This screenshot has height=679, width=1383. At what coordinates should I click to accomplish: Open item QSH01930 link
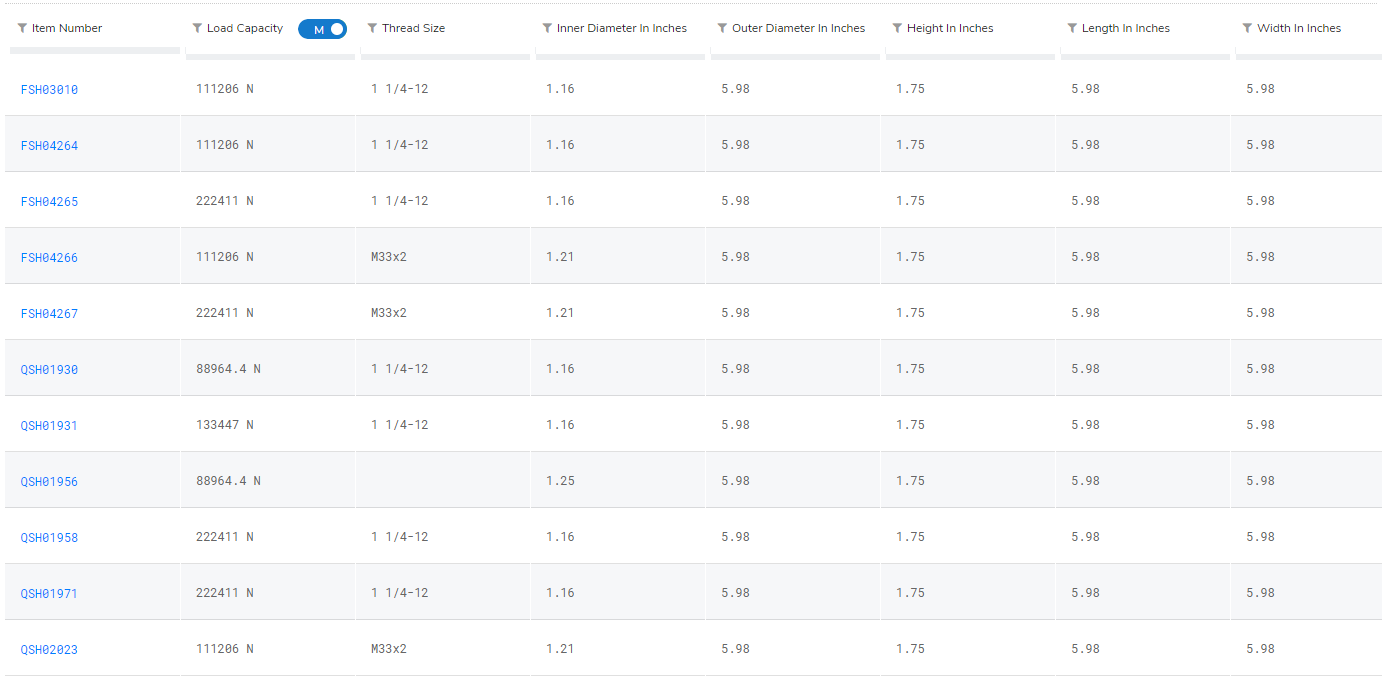click(x=49, y=370)
